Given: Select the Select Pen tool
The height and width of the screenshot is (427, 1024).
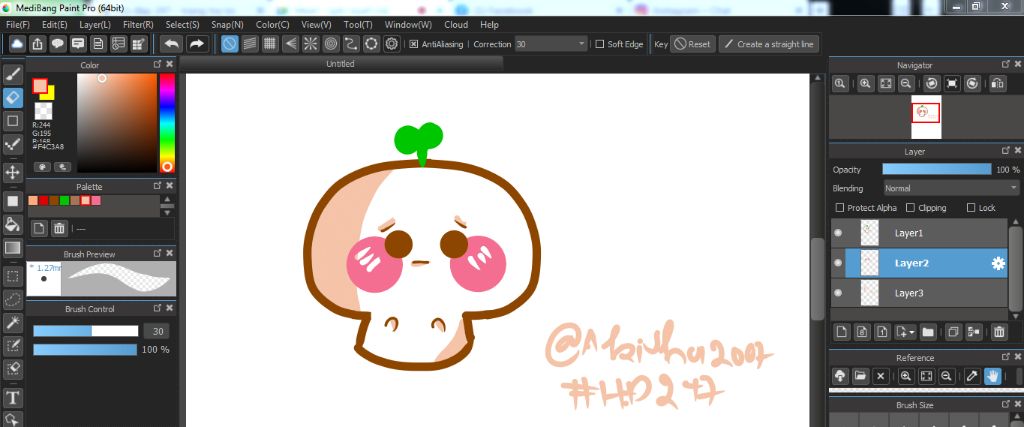Looking at the screenshot, I should pos(13,345).
